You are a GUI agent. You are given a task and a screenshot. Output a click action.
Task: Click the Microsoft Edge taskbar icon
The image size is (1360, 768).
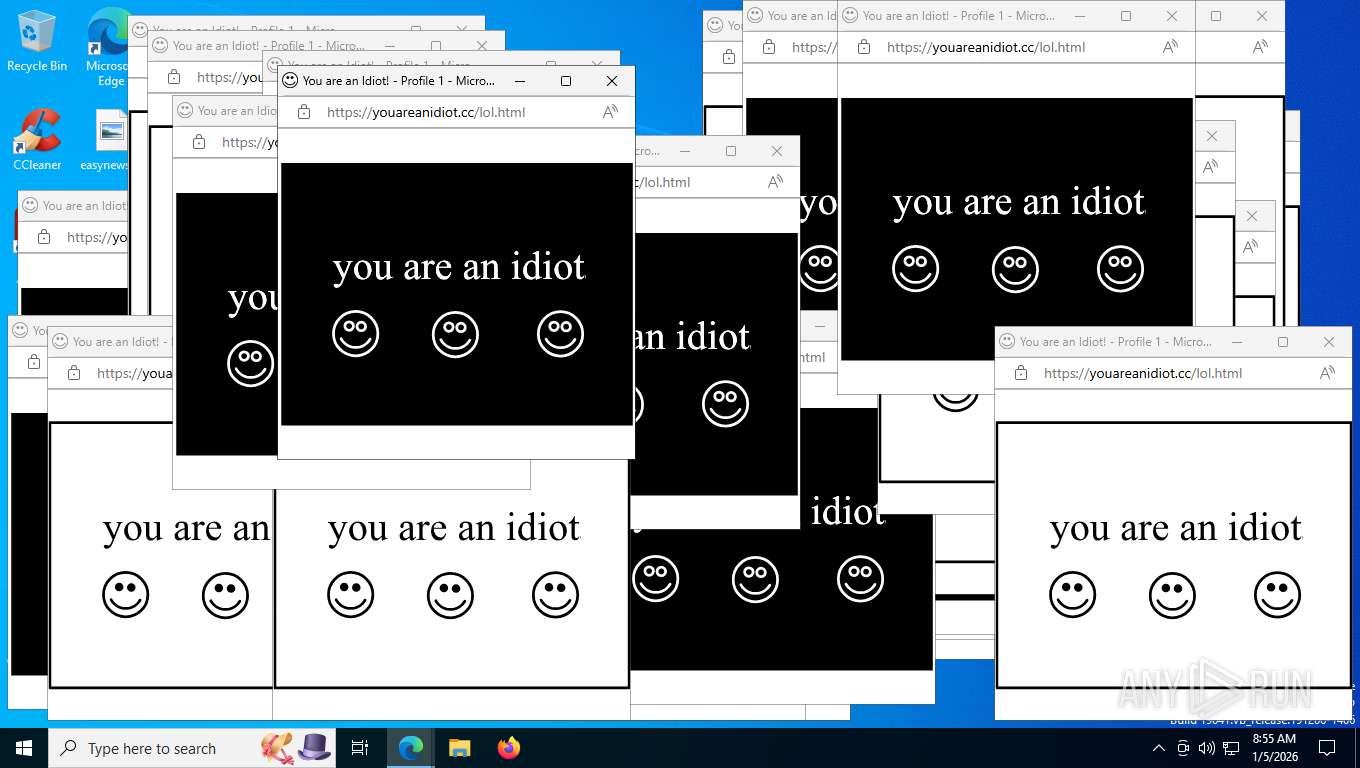(x=411, y=748)
